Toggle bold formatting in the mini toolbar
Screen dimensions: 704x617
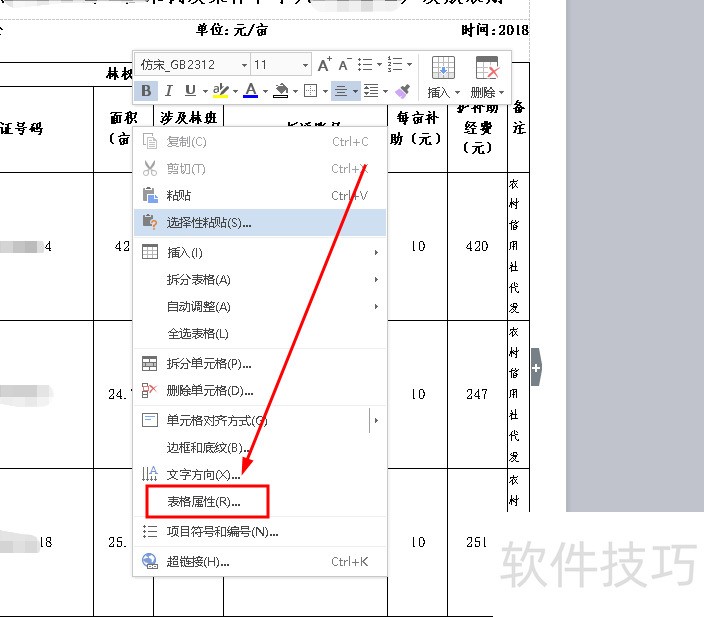tap(146, 91)
